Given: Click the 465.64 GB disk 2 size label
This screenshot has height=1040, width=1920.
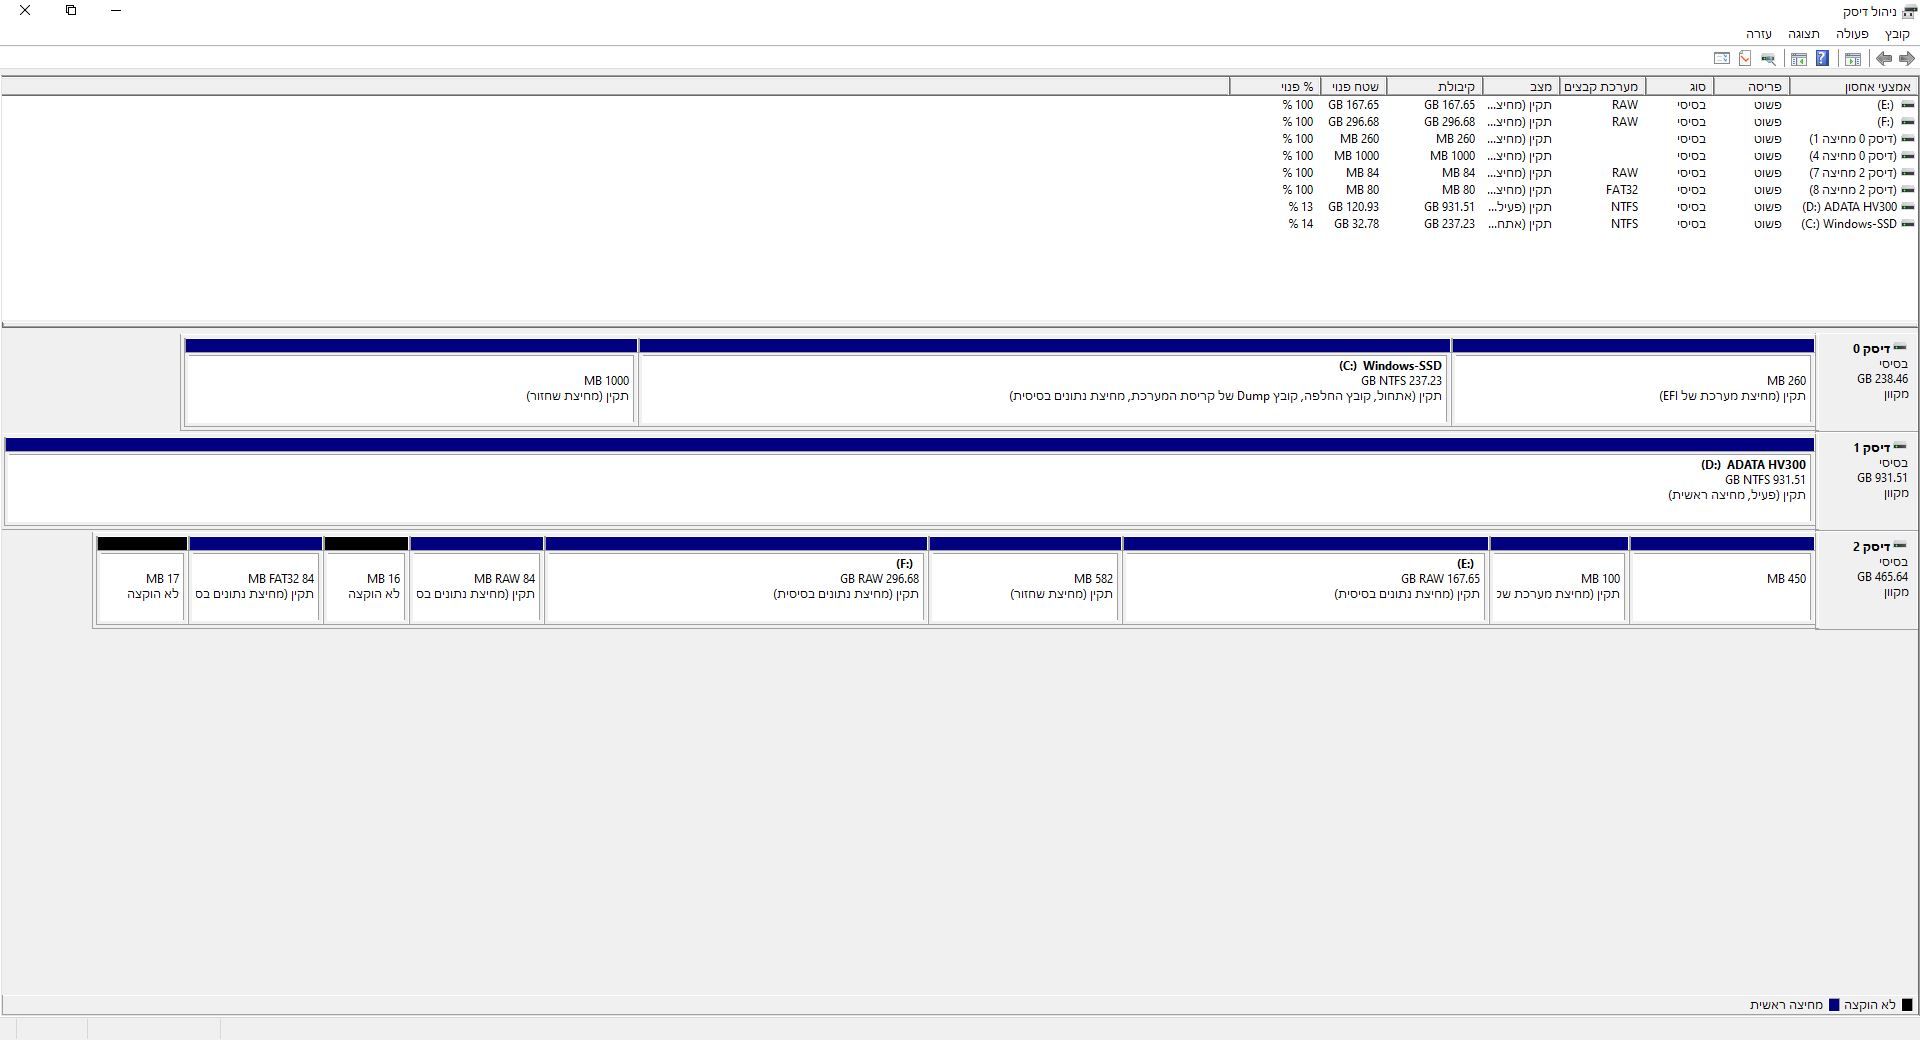Looking at the screenshot, I should pyautogui.click(x=1882, y=577).
